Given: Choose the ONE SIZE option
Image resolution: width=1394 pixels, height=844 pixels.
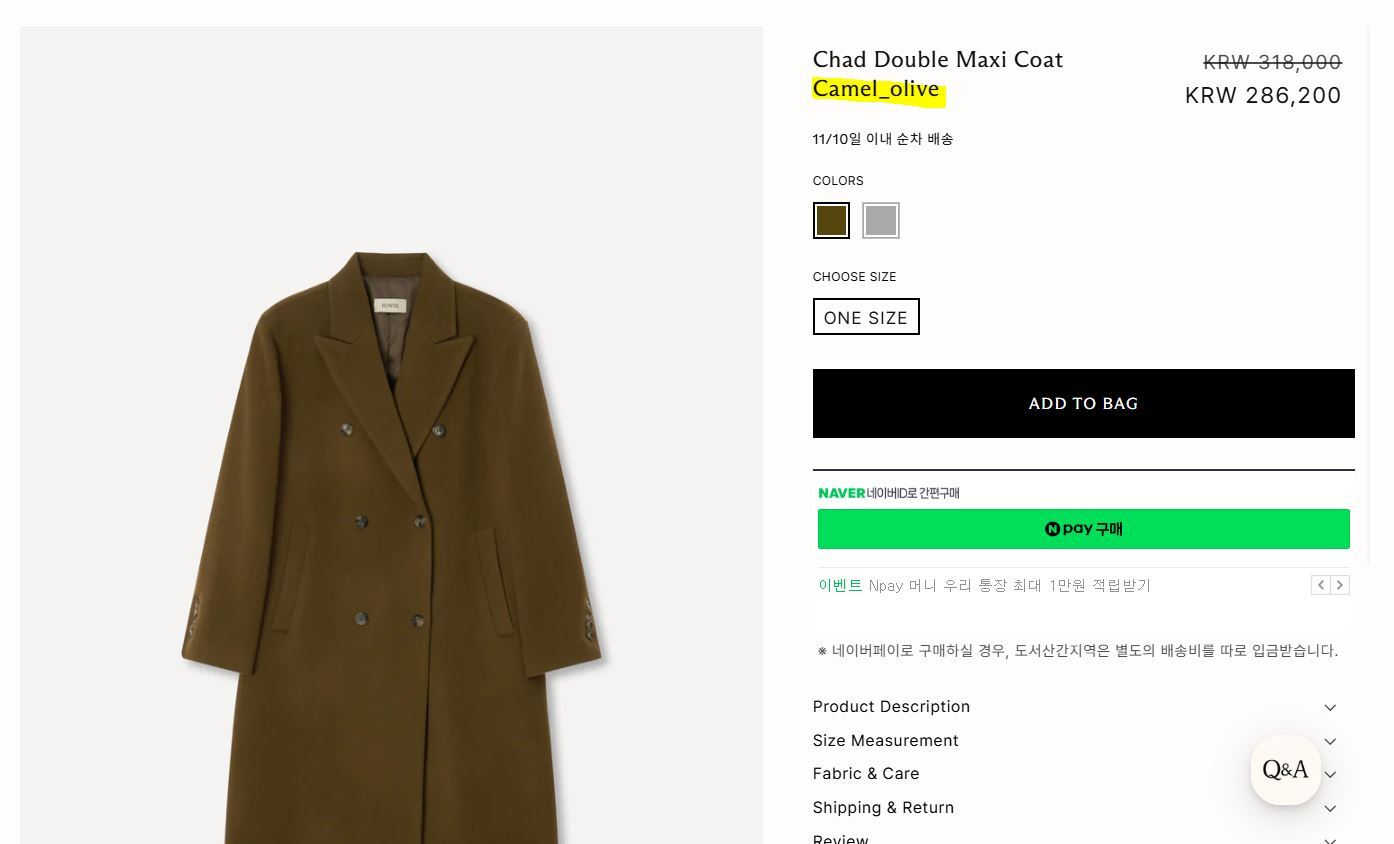Looking at the screenshot, I should coord(866,317).
